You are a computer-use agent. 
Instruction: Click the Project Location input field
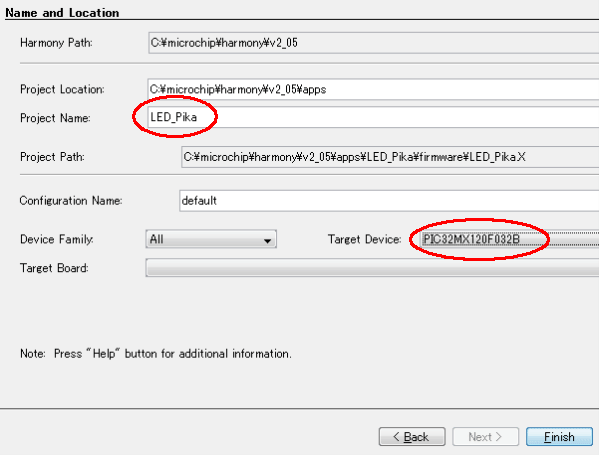(x=372, y=89)
